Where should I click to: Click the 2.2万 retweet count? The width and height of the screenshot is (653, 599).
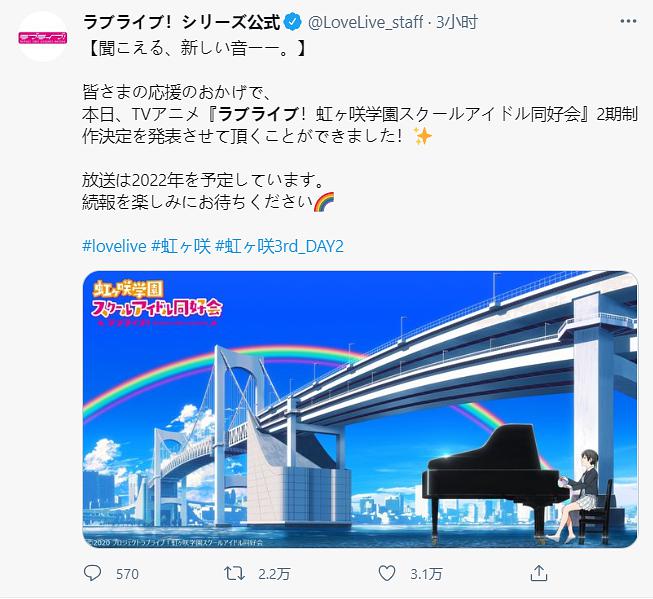pyautogui.click(x=274, y=574)
